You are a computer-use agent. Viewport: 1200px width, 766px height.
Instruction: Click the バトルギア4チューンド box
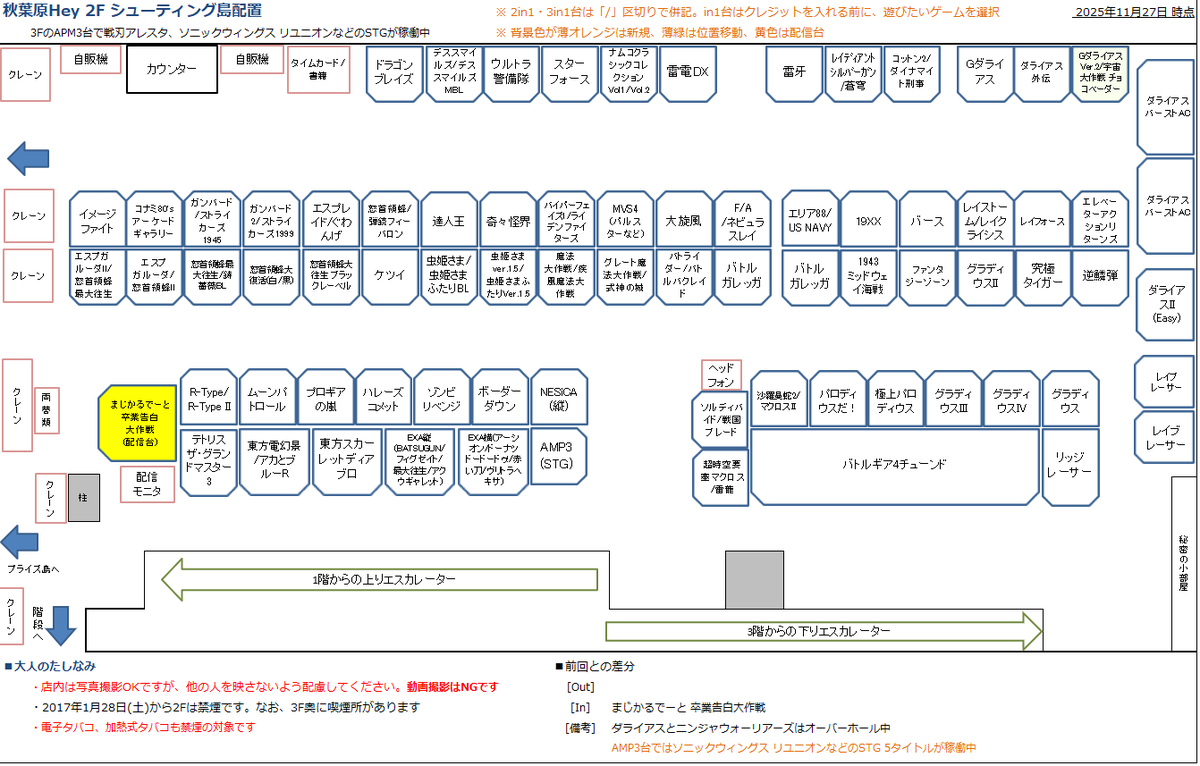[895, 466]
